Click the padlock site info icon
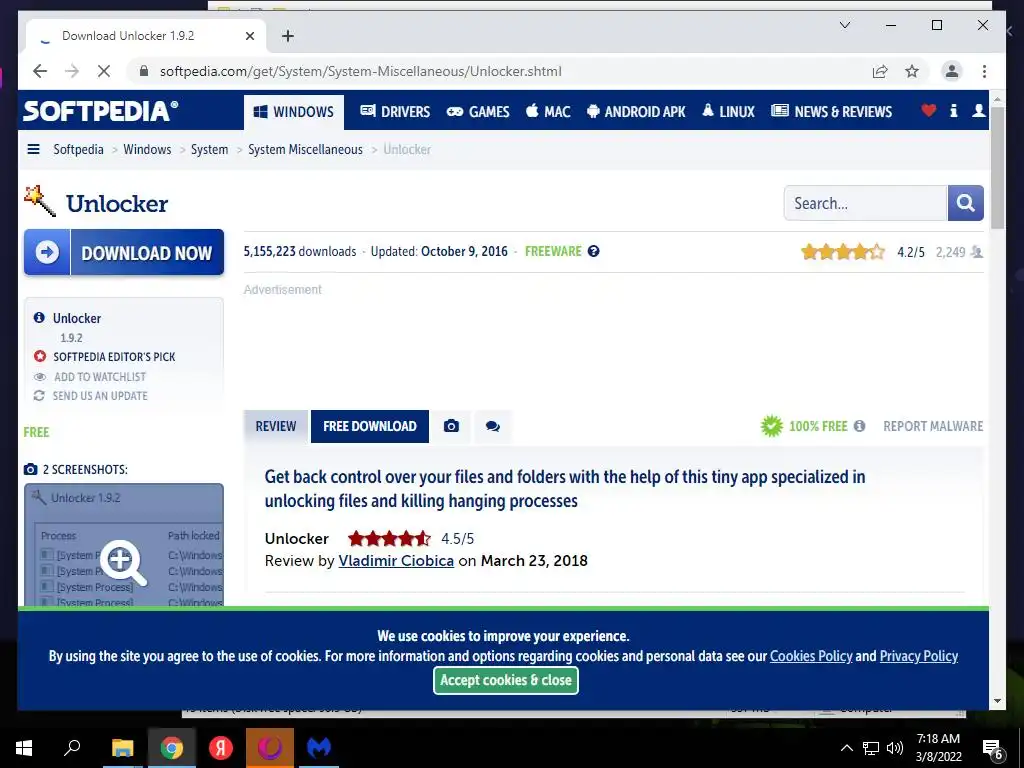 [144, 71]
